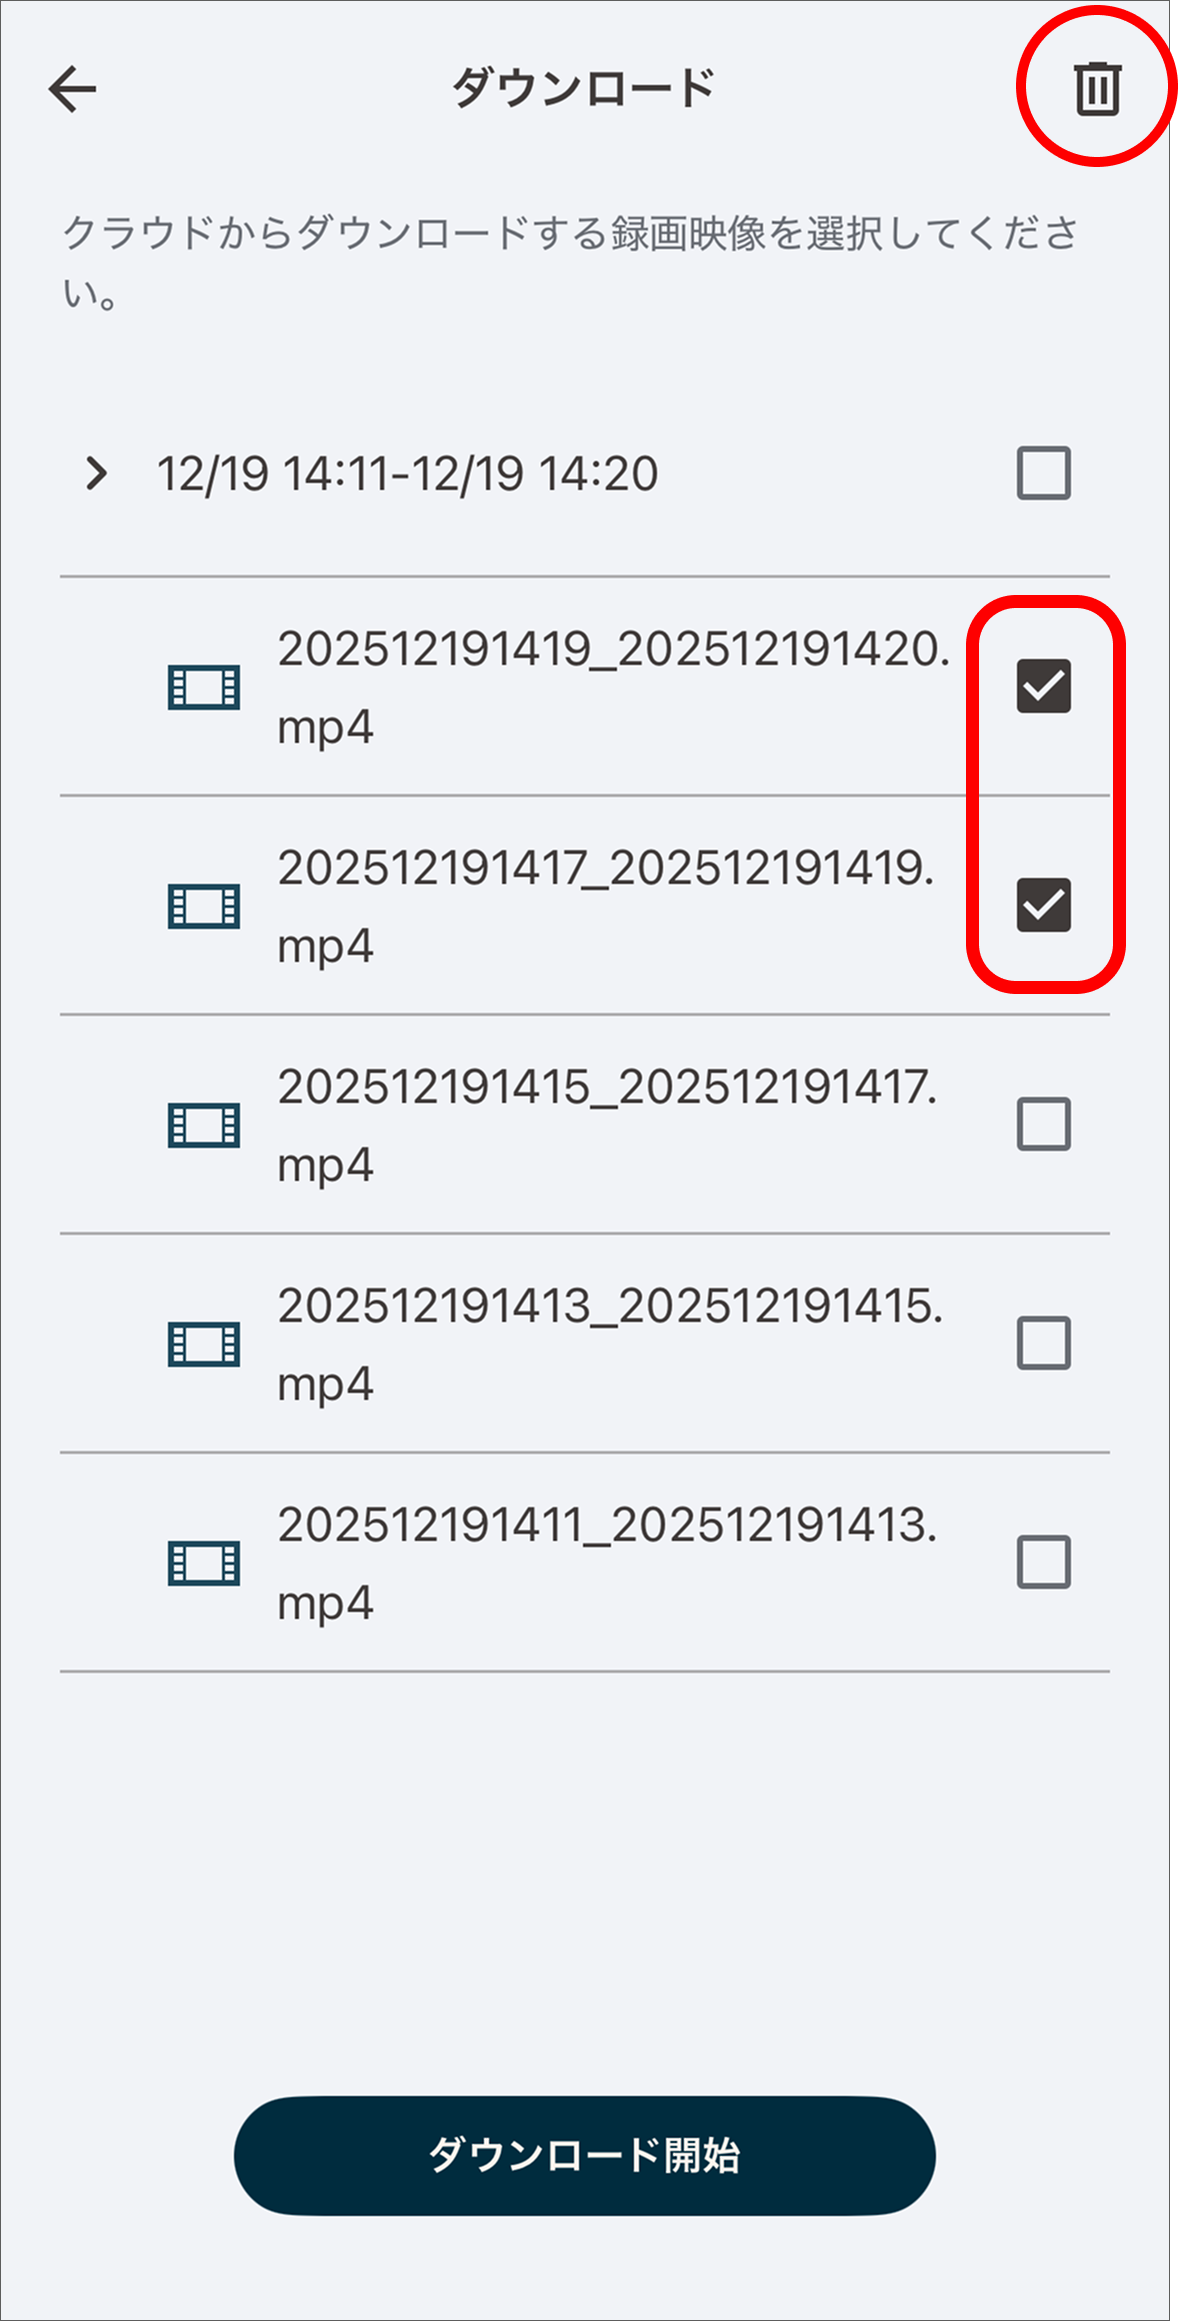Click film icon for 202512191419_202512191420.mp4
Image resolution: width=1178 pixels, height=2321 pixels.
click(204, 687)
